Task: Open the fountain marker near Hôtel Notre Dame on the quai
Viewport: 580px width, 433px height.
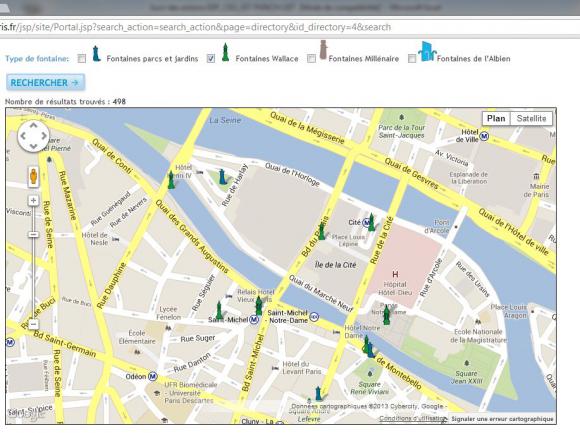Action: [366, 345]
